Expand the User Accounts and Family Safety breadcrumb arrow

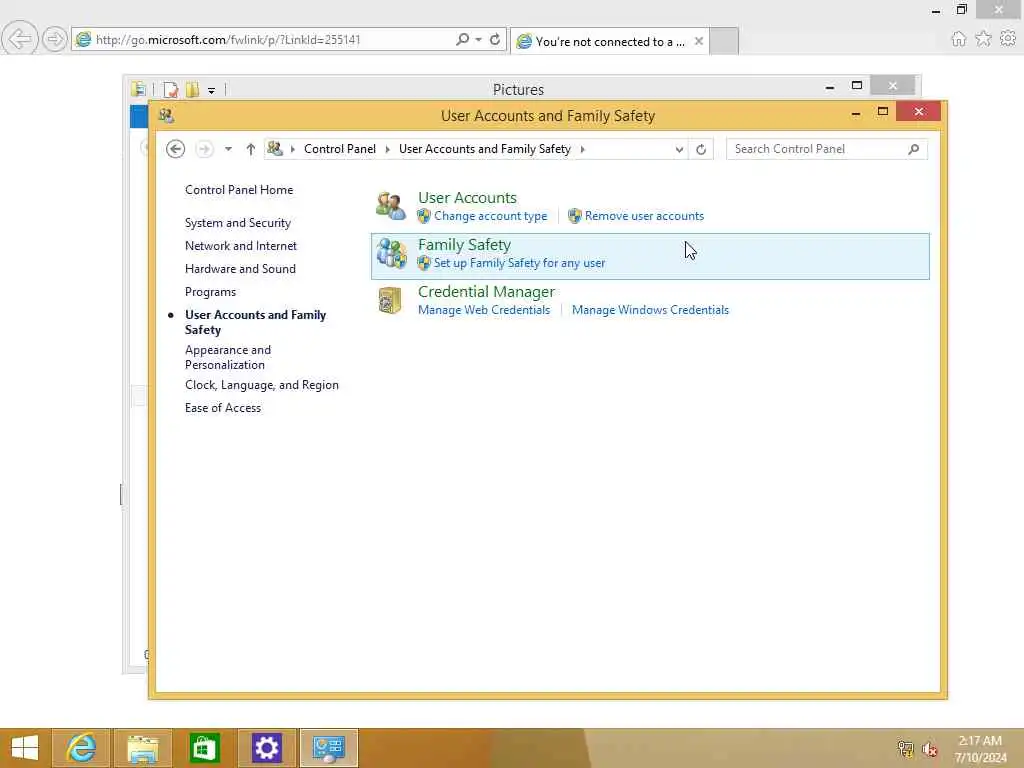point(582,149)
